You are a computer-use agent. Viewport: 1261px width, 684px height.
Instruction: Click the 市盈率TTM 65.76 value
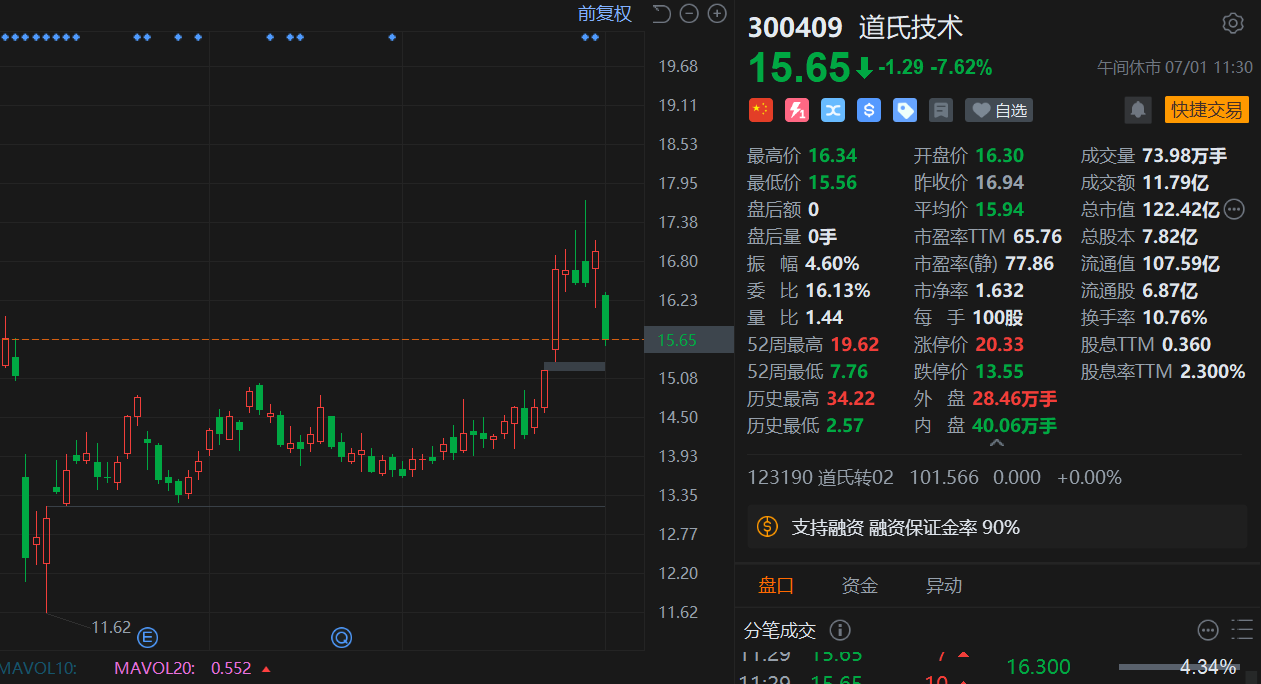(x=1037, y=236)
